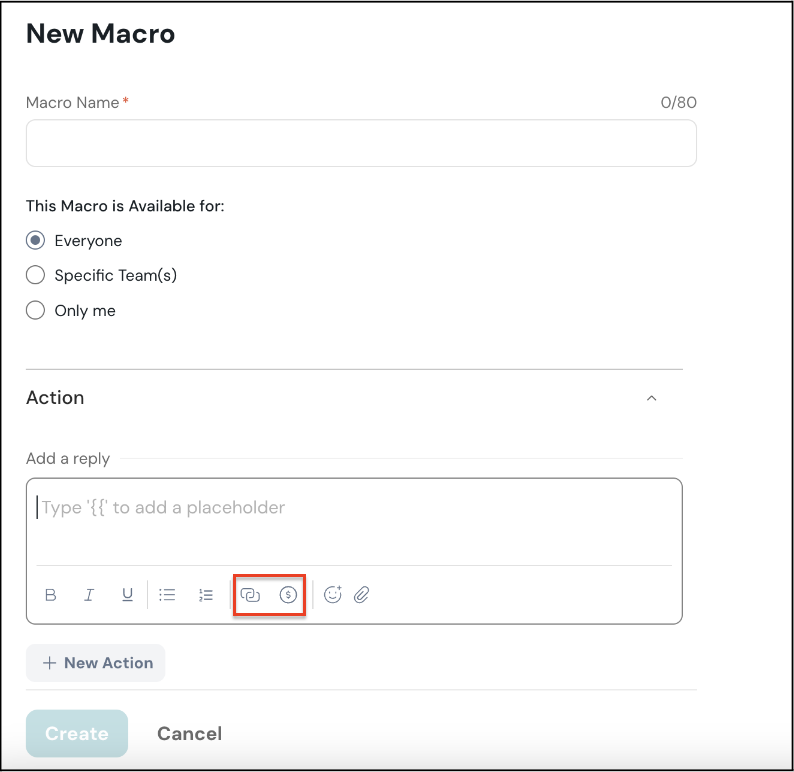Click the linked-squares icon in reply toolbar
This screenshot has height=772, width=794.
point(250,595)
